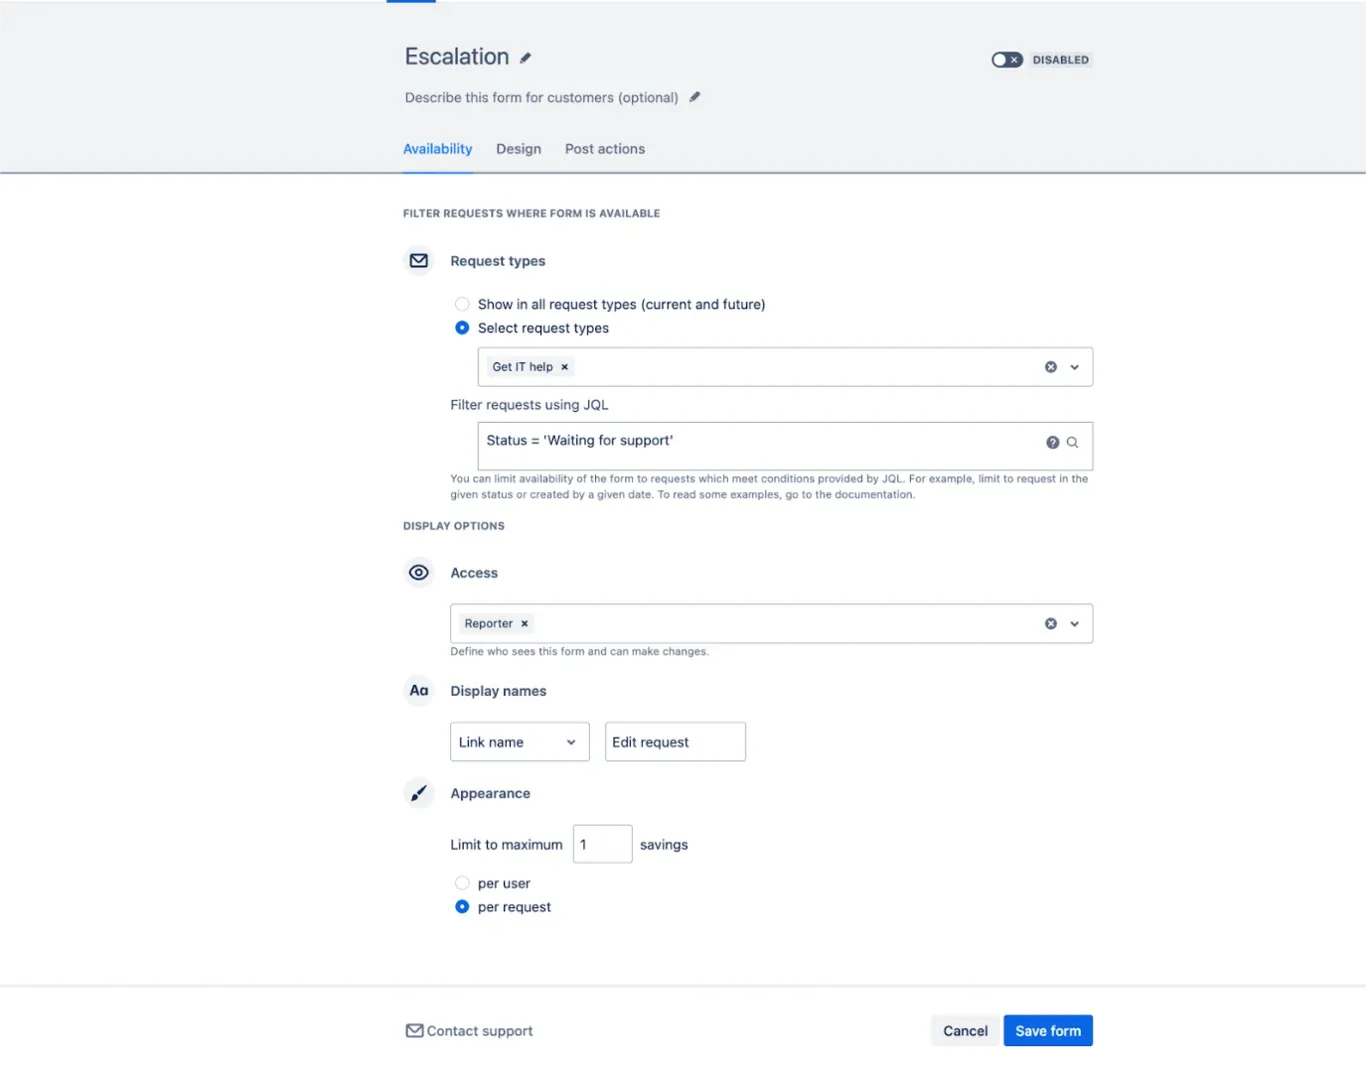Select the 'per request' radio button

[x=462, y=907]
